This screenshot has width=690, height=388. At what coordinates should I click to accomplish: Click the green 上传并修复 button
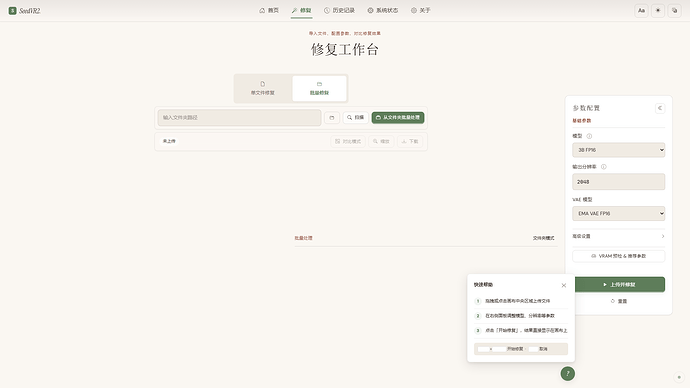pos(620,285)
